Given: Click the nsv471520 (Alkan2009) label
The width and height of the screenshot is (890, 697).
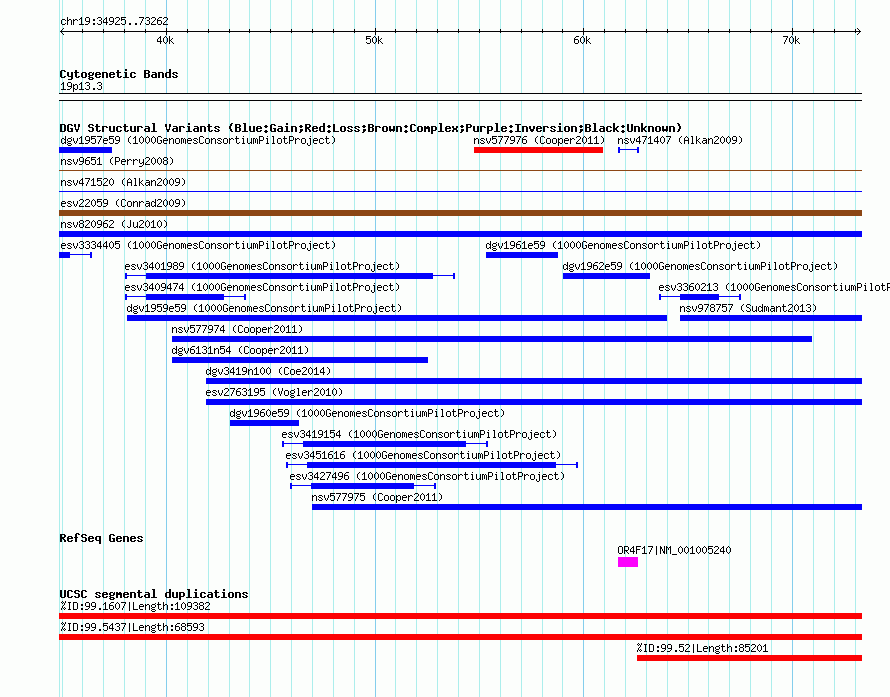Looking at the screenshot, I should (x=123, y=182).
